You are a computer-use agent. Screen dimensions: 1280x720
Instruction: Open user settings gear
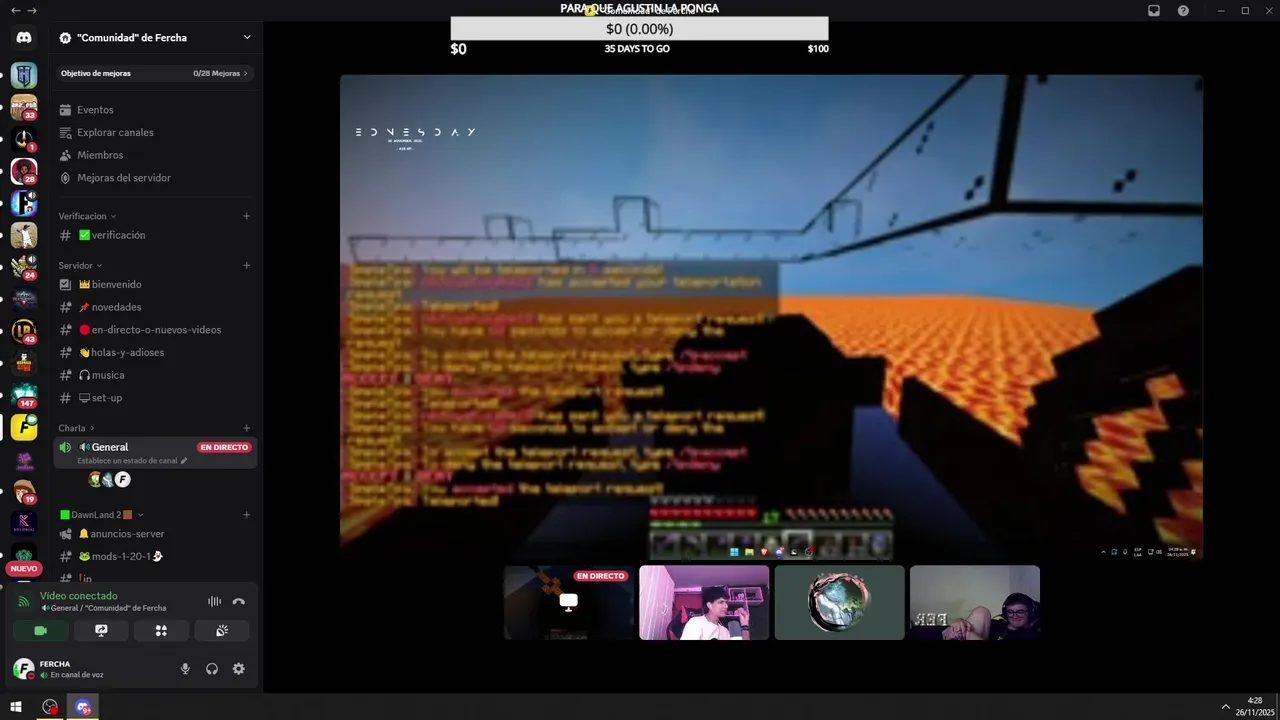[x=238, y=669]
